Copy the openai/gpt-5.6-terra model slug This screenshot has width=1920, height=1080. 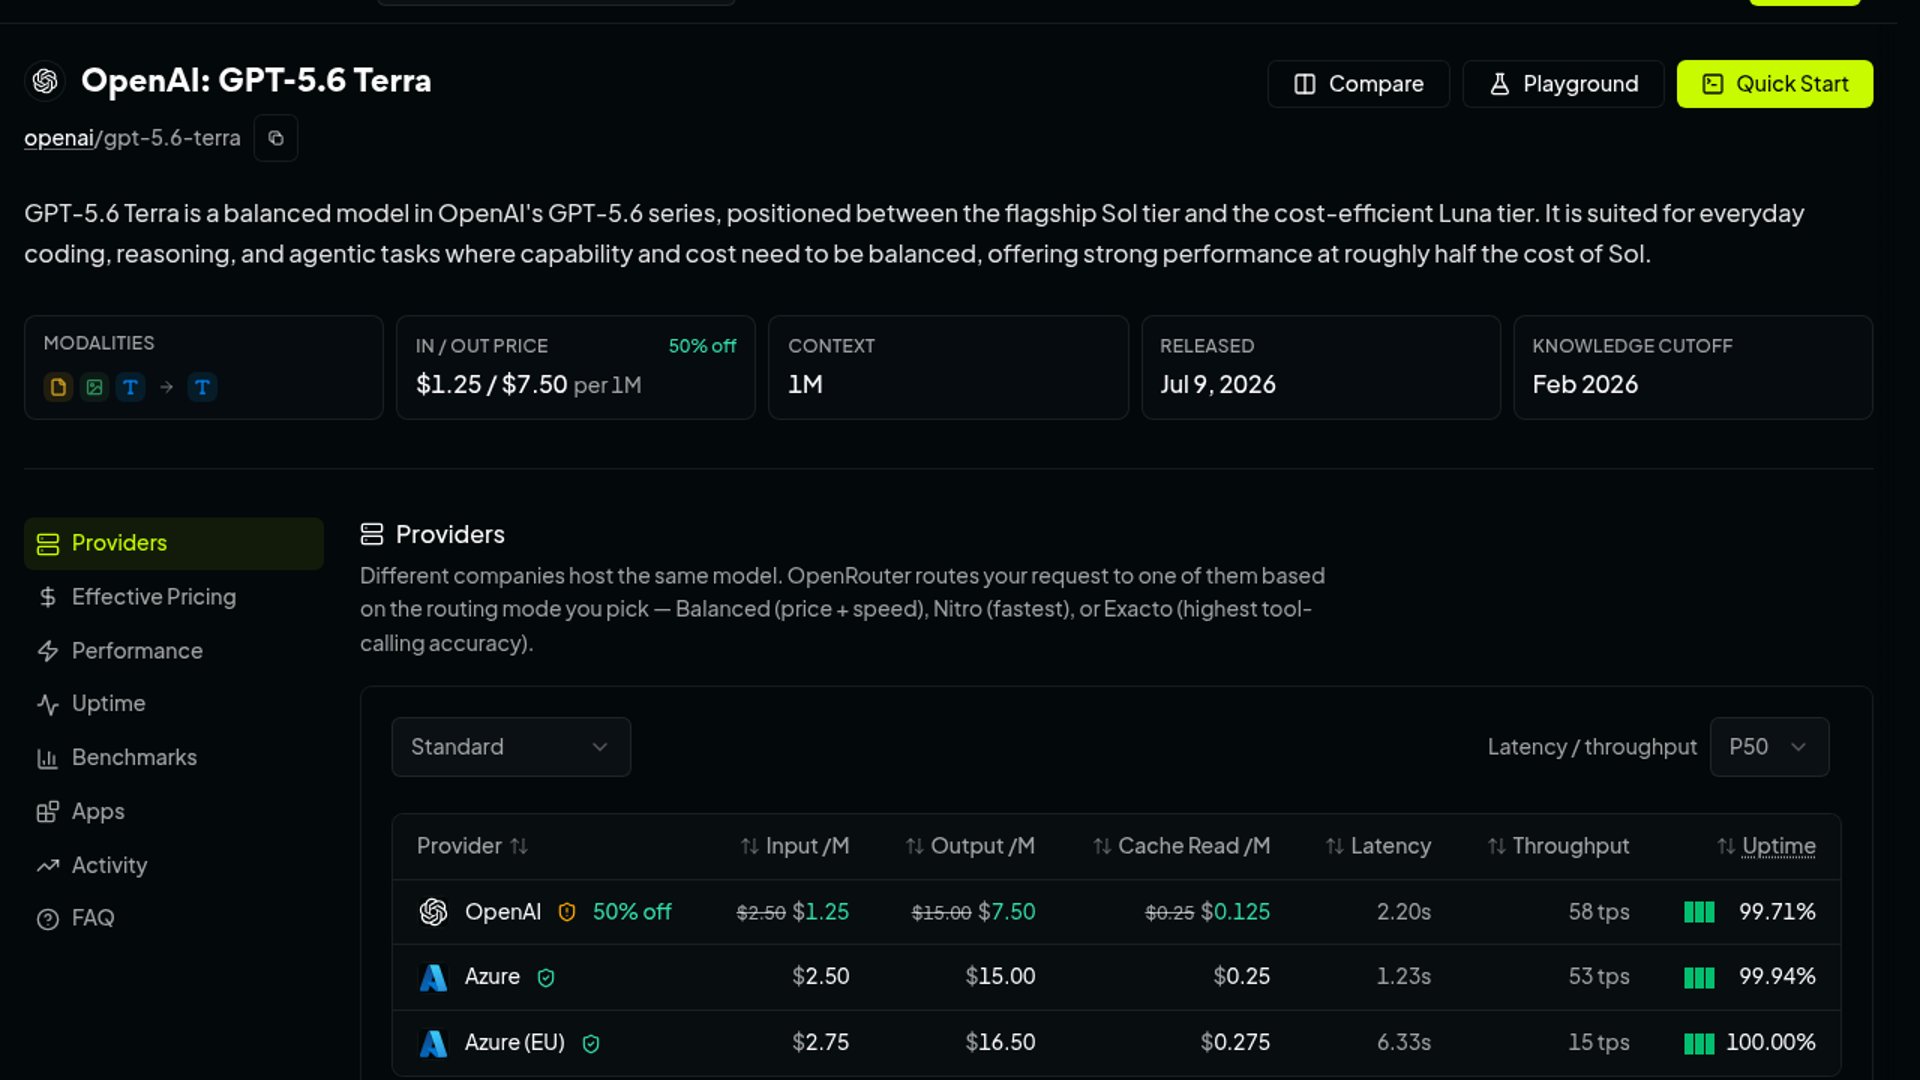[276, 138]
